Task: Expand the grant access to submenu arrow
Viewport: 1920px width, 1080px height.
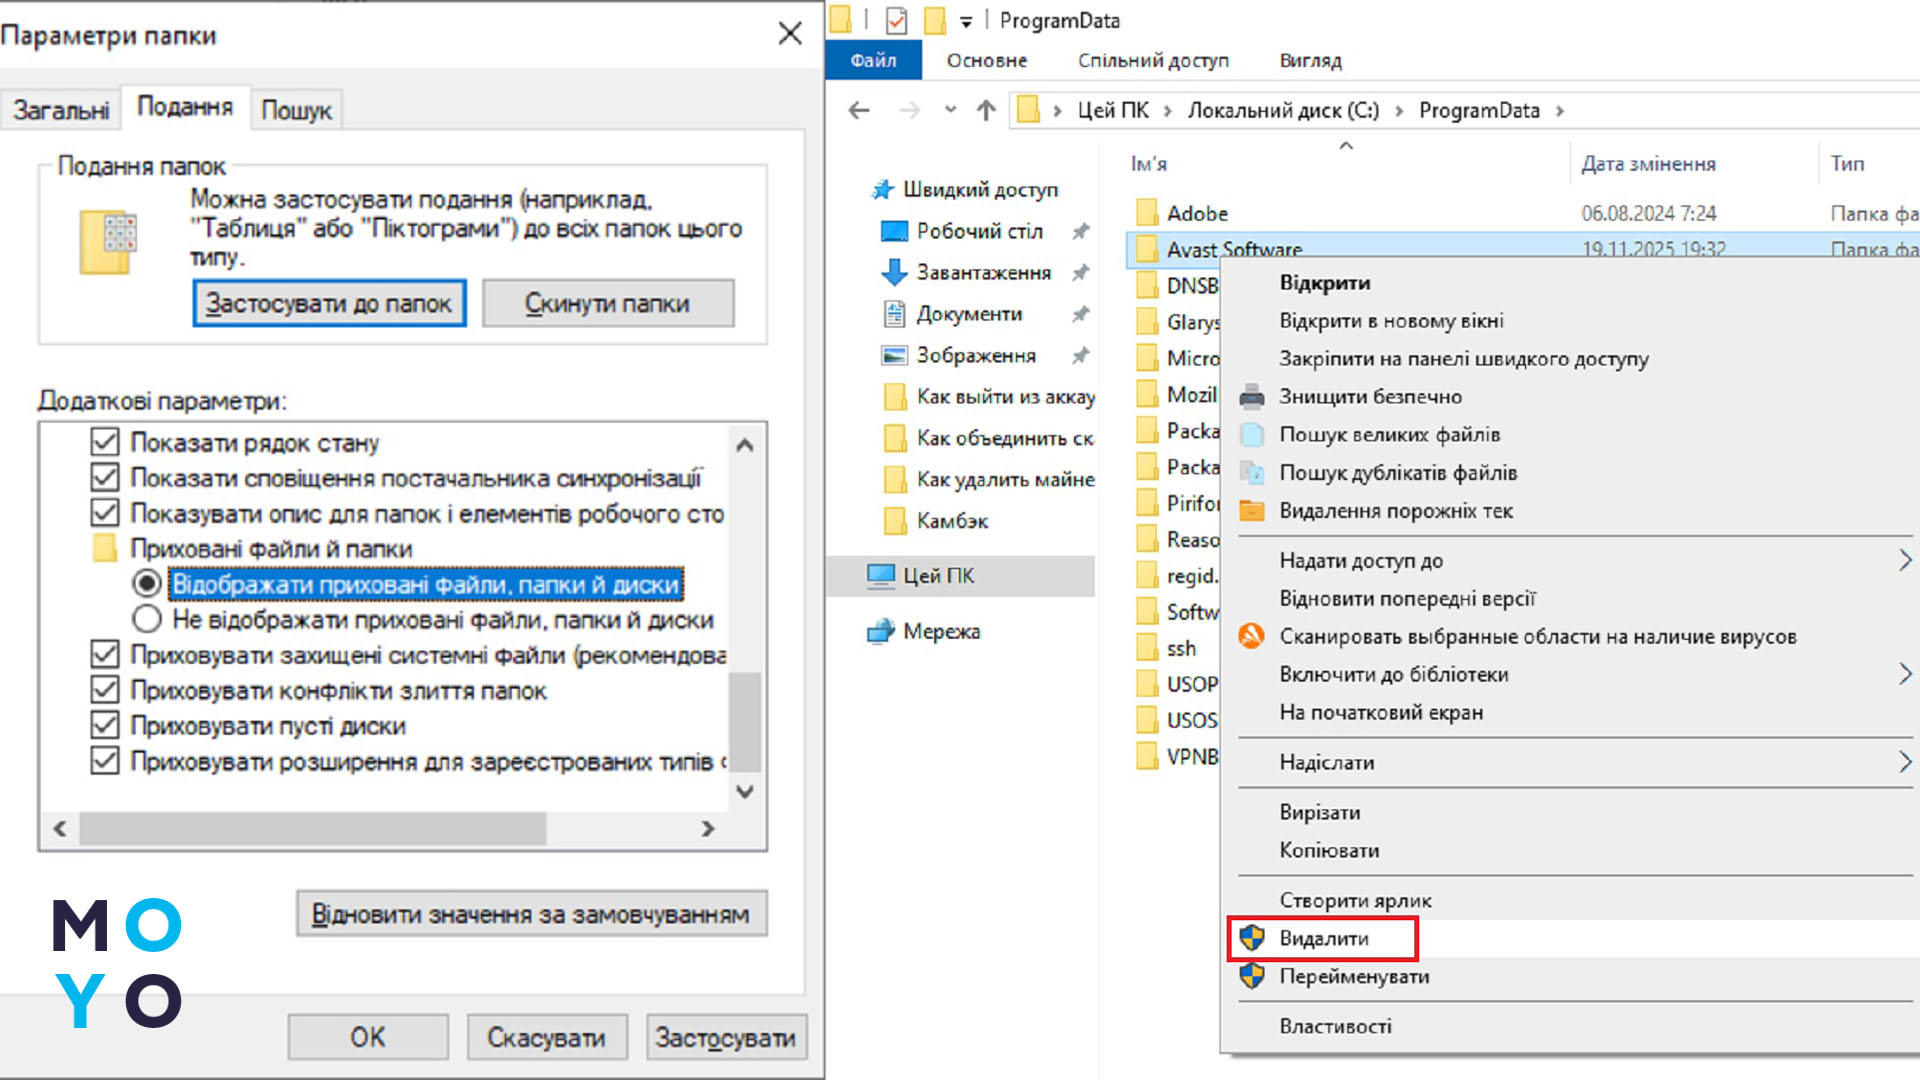Action: [1904, 560]
